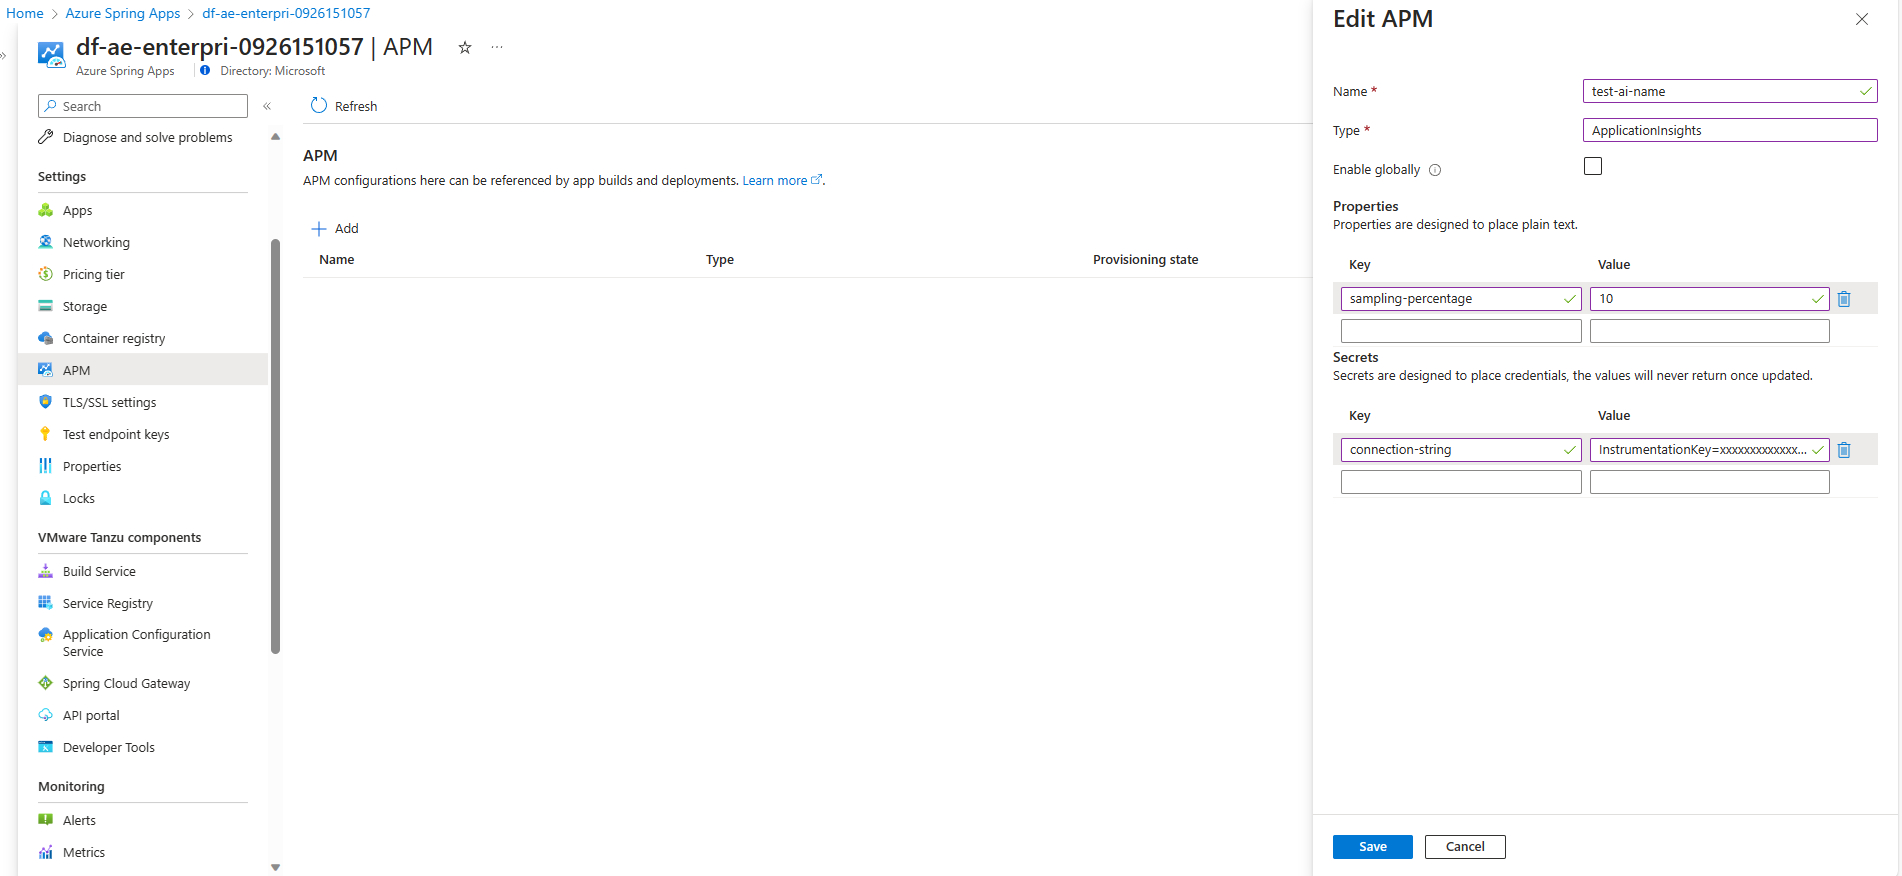Click the Refresh icon in toolbar
1902x876 pixels.
319,106
